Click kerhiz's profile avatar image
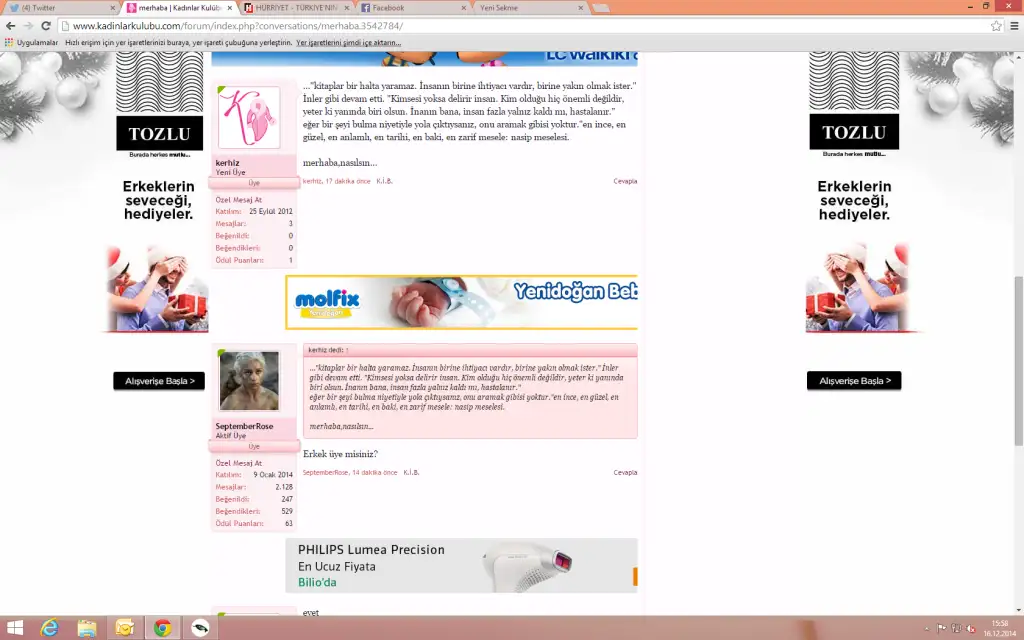The image size is (1024, 640). coord(249,117)
